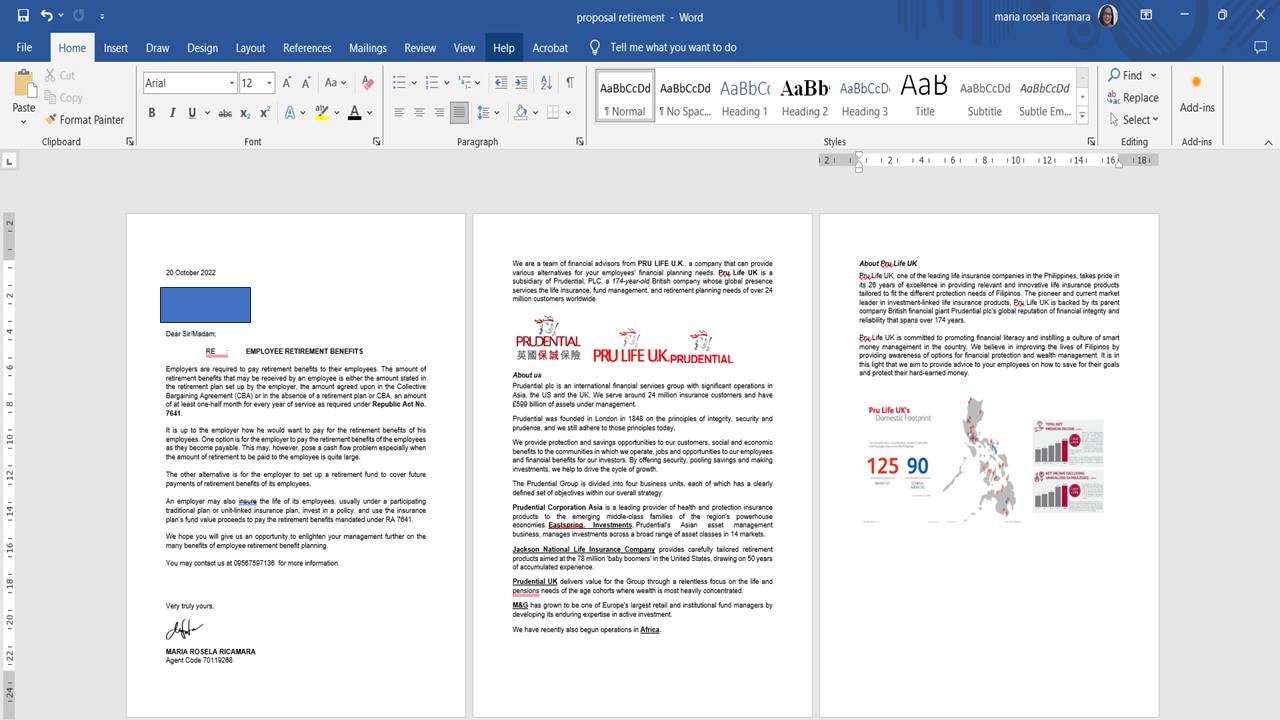Viewport: 1280px width, 720px height.
Task: Cut the selection with scissors icon
Action: point(59,75)
